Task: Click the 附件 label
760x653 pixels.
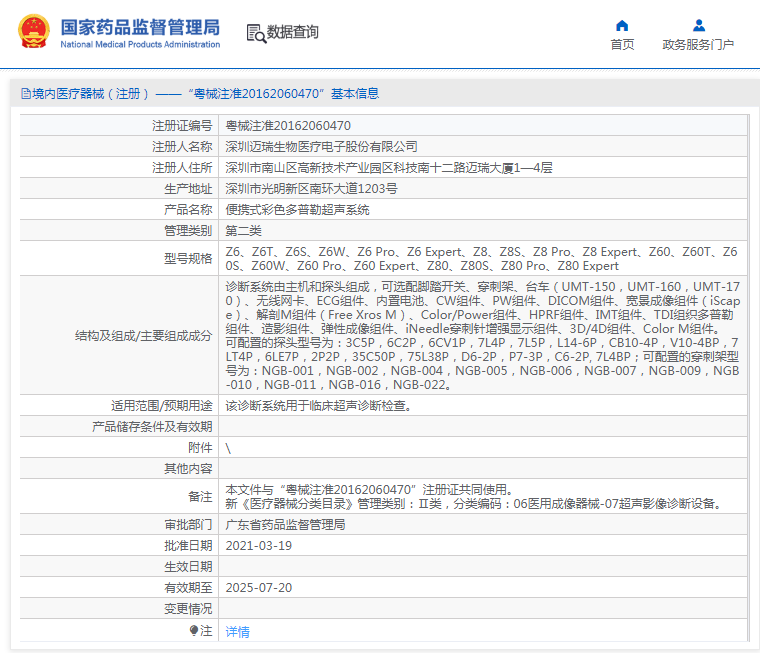Action: (x=200, y=447)
